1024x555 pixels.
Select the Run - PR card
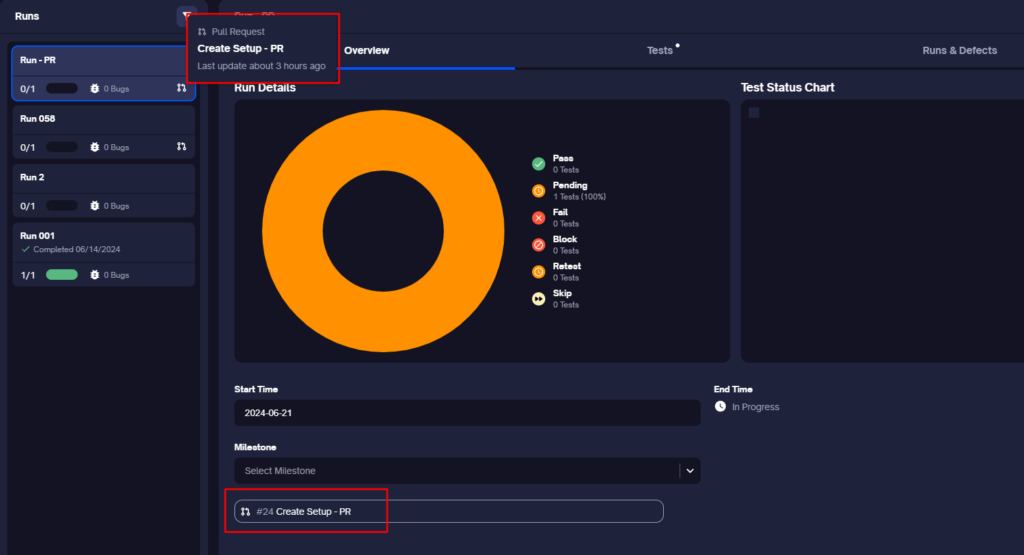click(103, 73)
